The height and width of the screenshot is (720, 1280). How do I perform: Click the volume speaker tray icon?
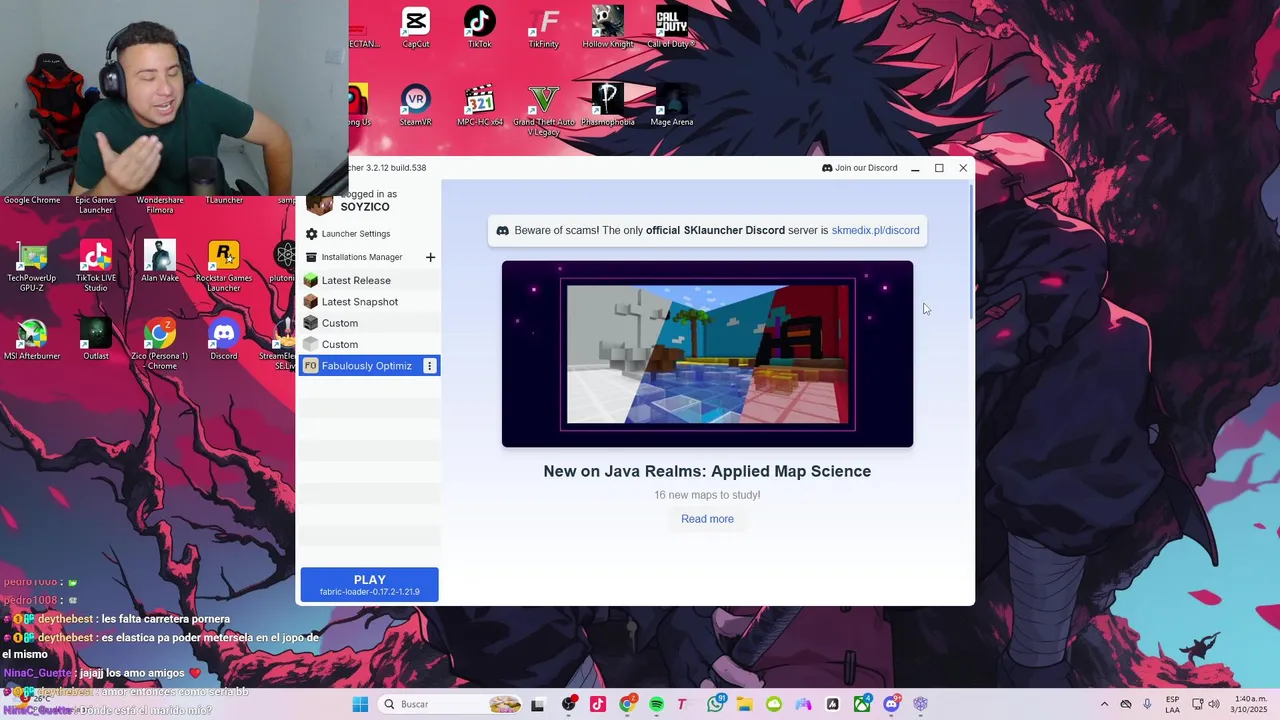point(1215,704)
